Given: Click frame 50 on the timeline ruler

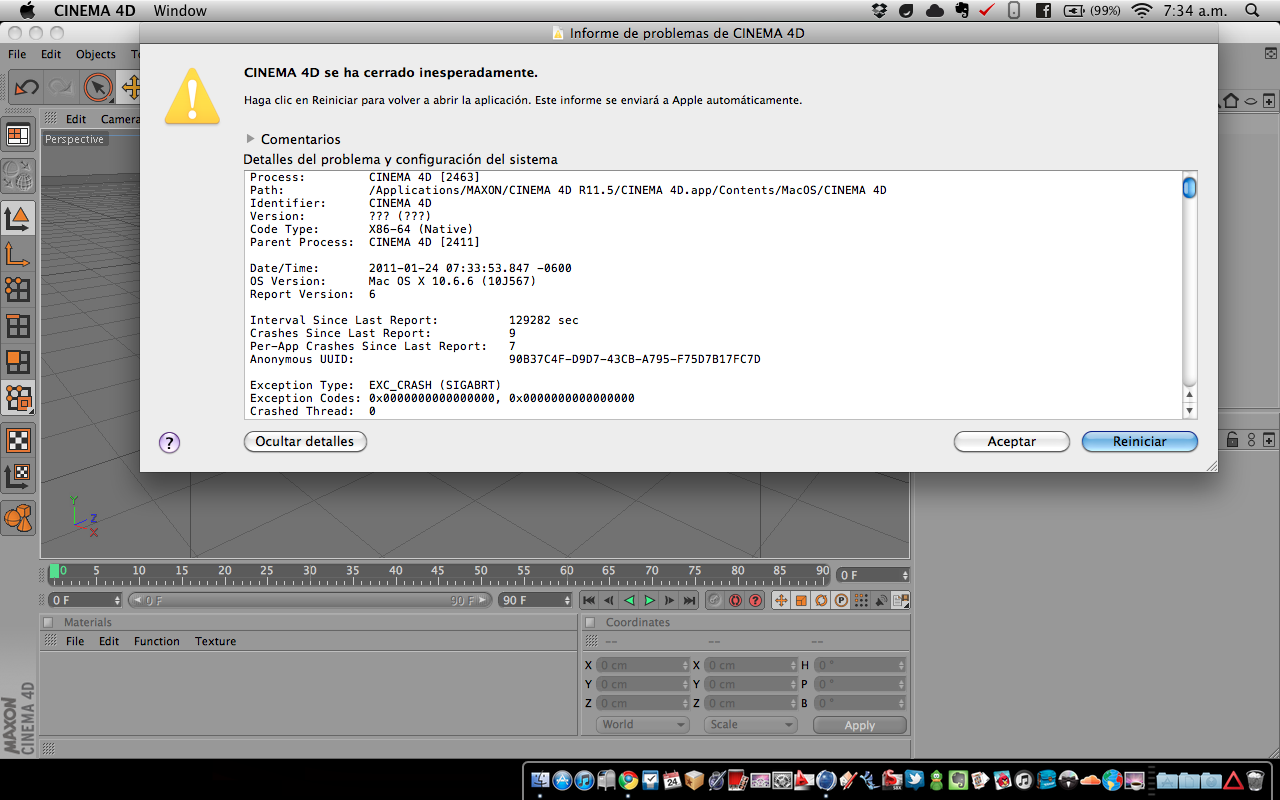Looking at the screenshot, I should (x=482, y=573).
